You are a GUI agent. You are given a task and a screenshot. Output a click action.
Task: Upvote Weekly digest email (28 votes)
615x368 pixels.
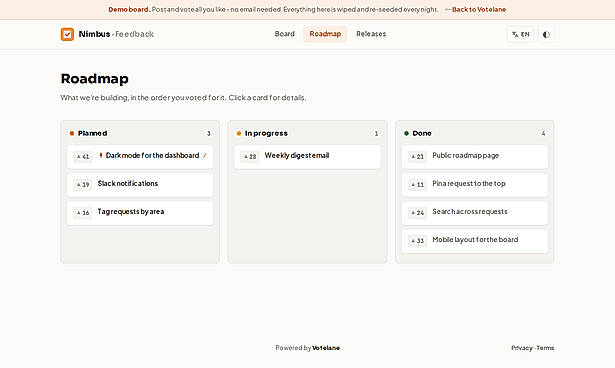250,157
